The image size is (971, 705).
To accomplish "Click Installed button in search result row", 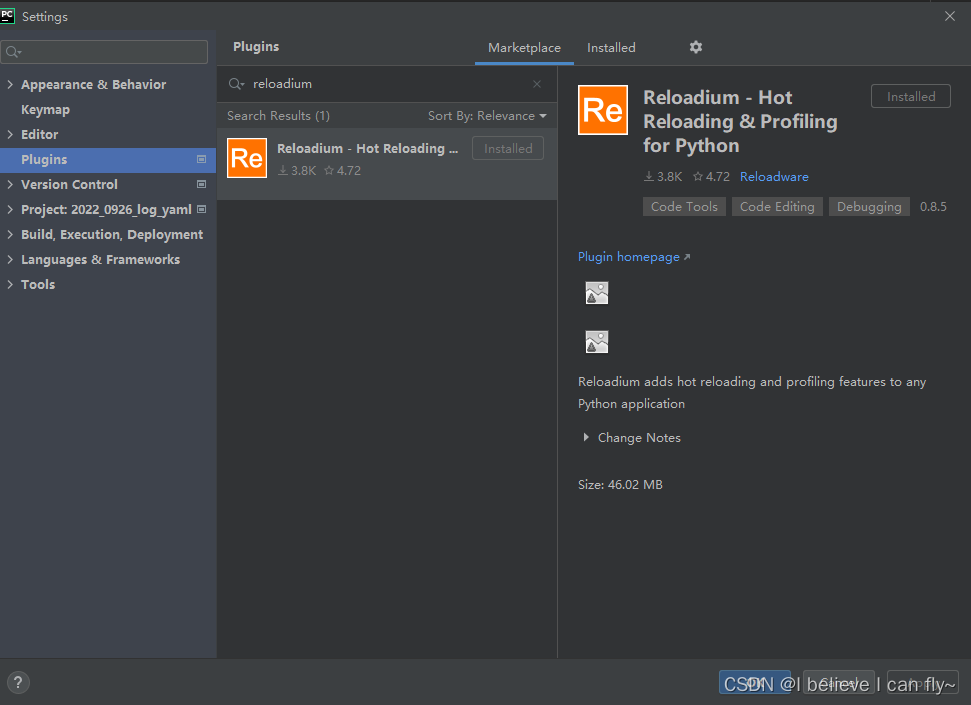I will point(508,149).
